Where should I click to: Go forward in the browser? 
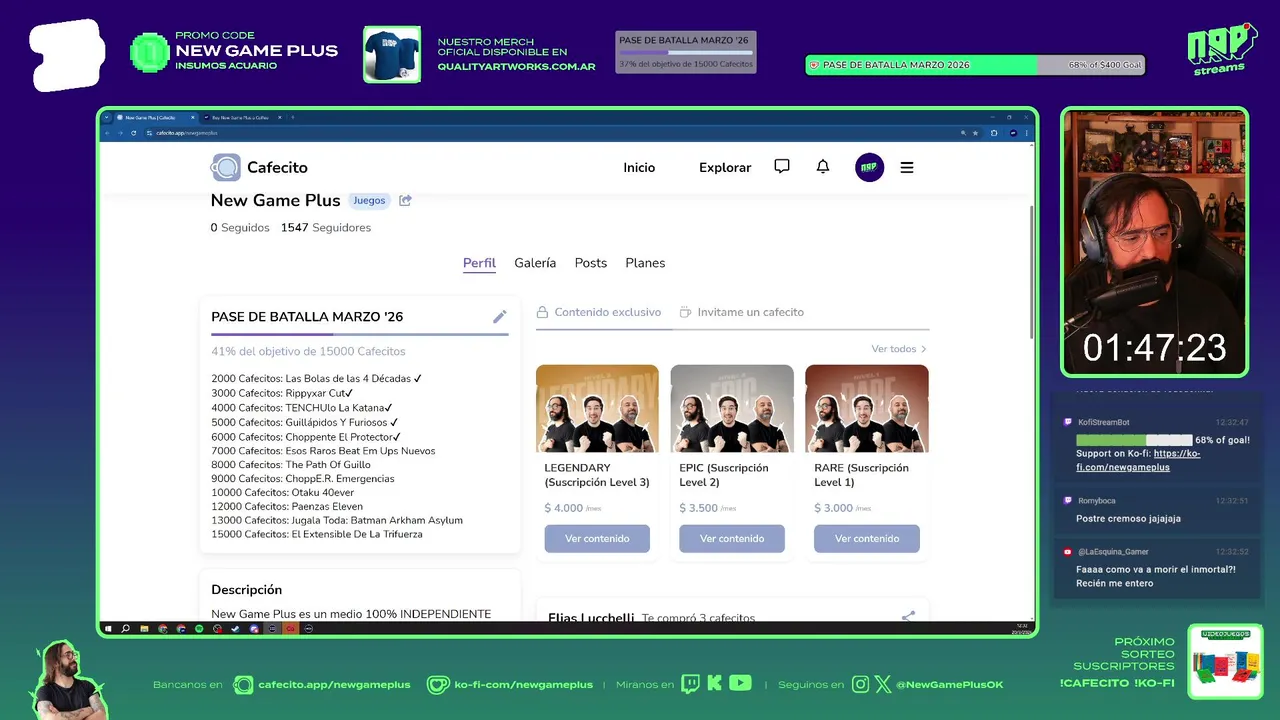tap(120, 133)
